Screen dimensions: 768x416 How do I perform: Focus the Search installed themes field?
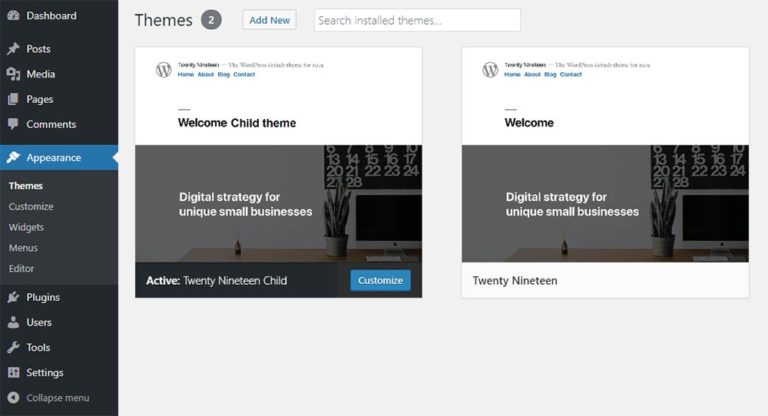click(417, 20)
